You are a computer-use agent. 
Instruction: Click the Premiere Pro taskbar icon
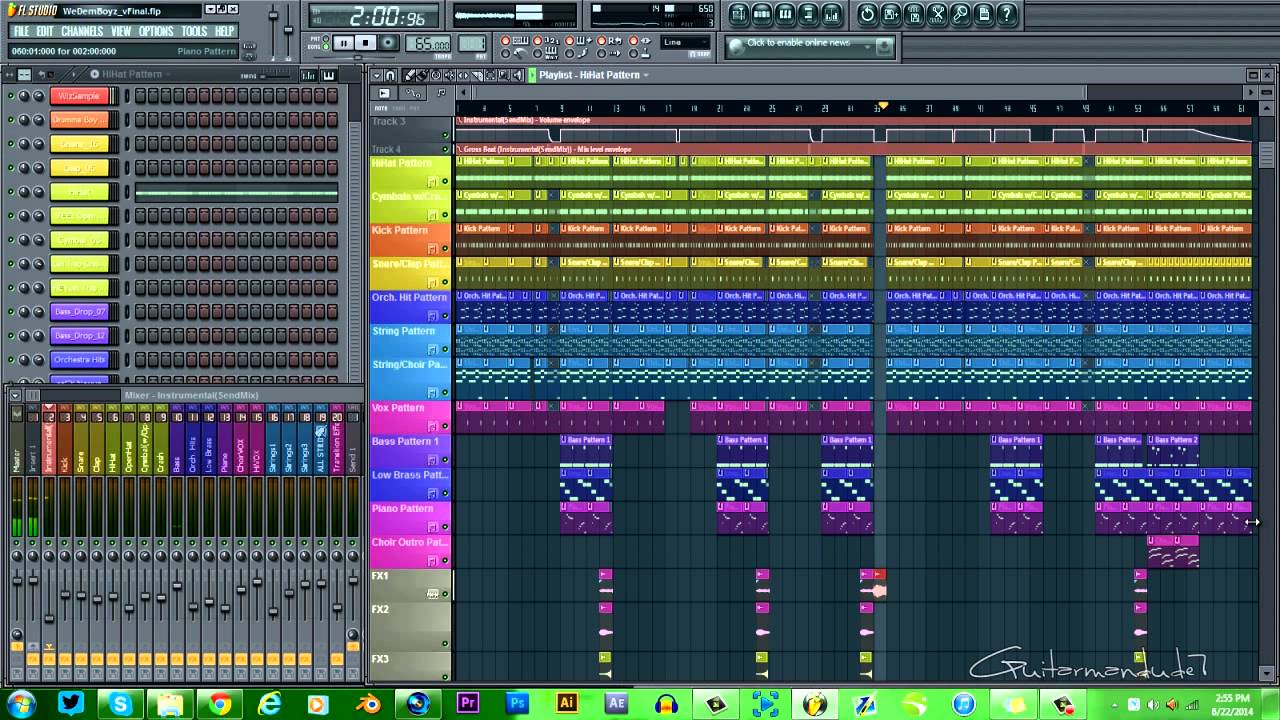click(x=467, y=703)
